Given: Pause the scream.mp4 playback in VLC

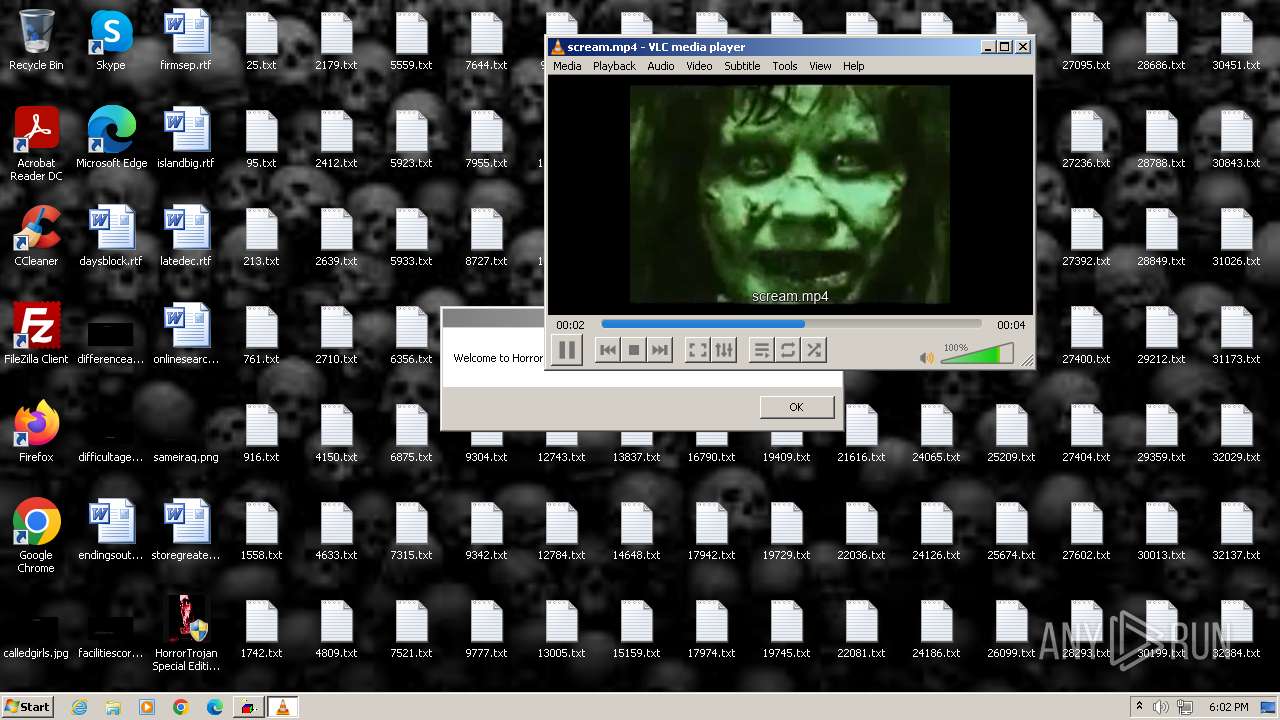Looking at the screenshot, I should pos(567,350).
